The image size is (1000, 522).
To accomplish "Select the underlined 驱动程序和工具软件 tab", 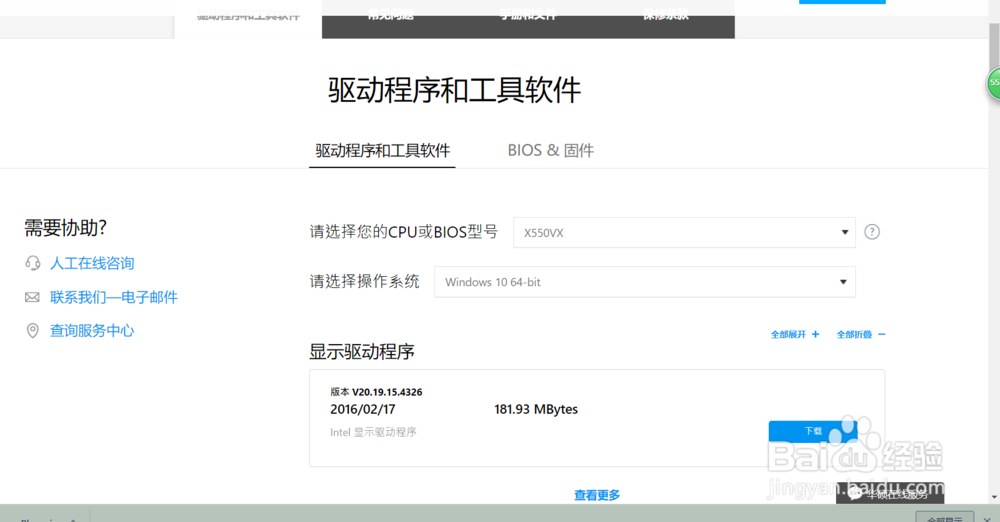I will point(383,151).
